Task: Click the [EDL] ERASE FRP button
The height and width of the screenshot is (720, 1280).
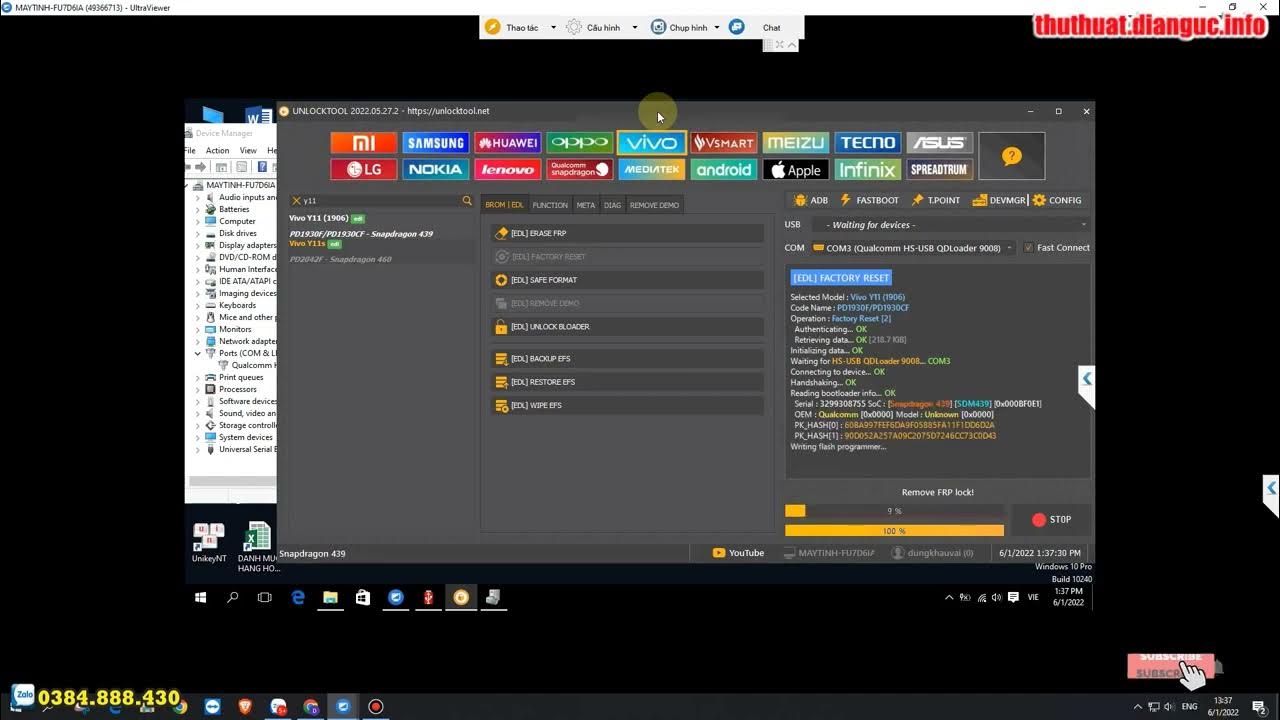Action: [x=627, y=233]
